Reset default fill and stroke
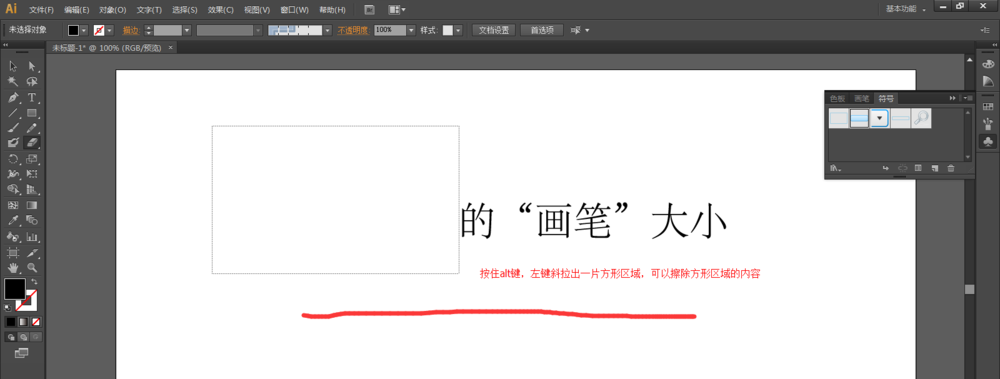 pos(8,307)
